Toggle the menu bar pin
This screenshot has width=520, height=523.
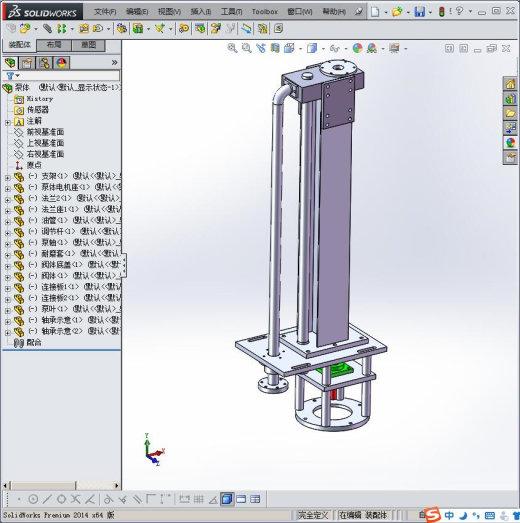tap(358, 12)
